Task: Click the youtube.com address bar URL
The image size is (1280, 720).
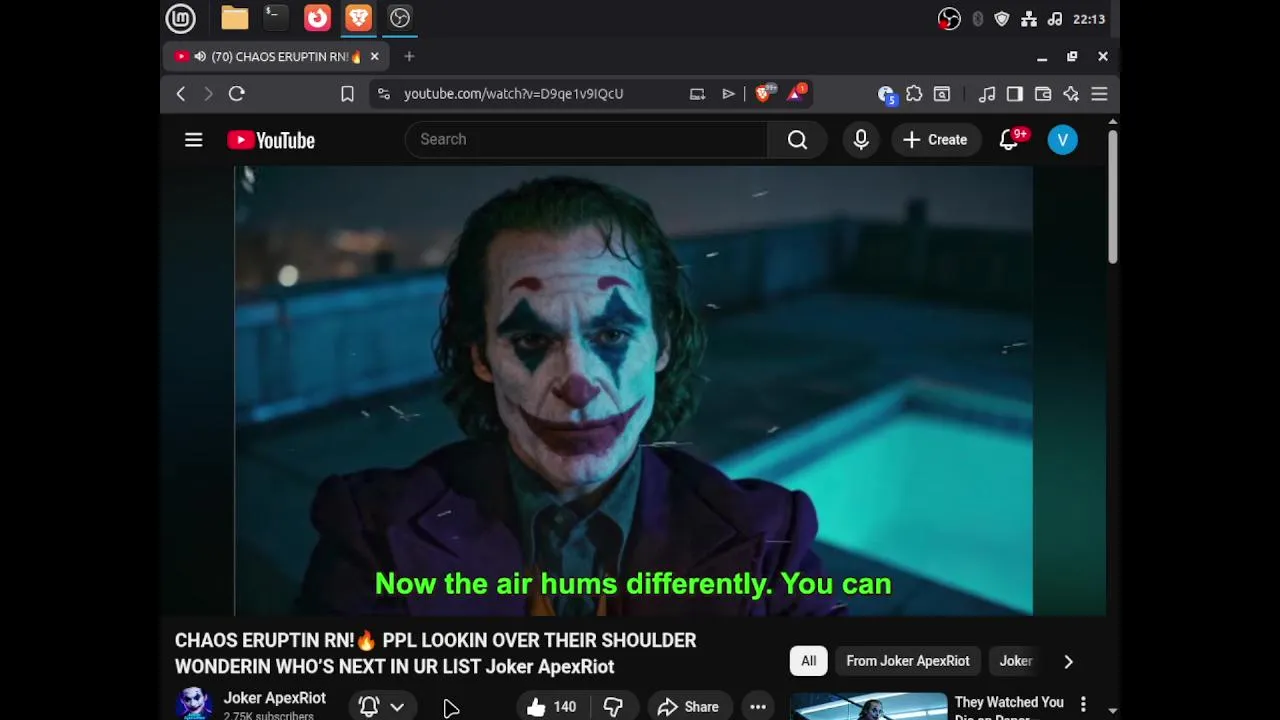Action: 513,94
